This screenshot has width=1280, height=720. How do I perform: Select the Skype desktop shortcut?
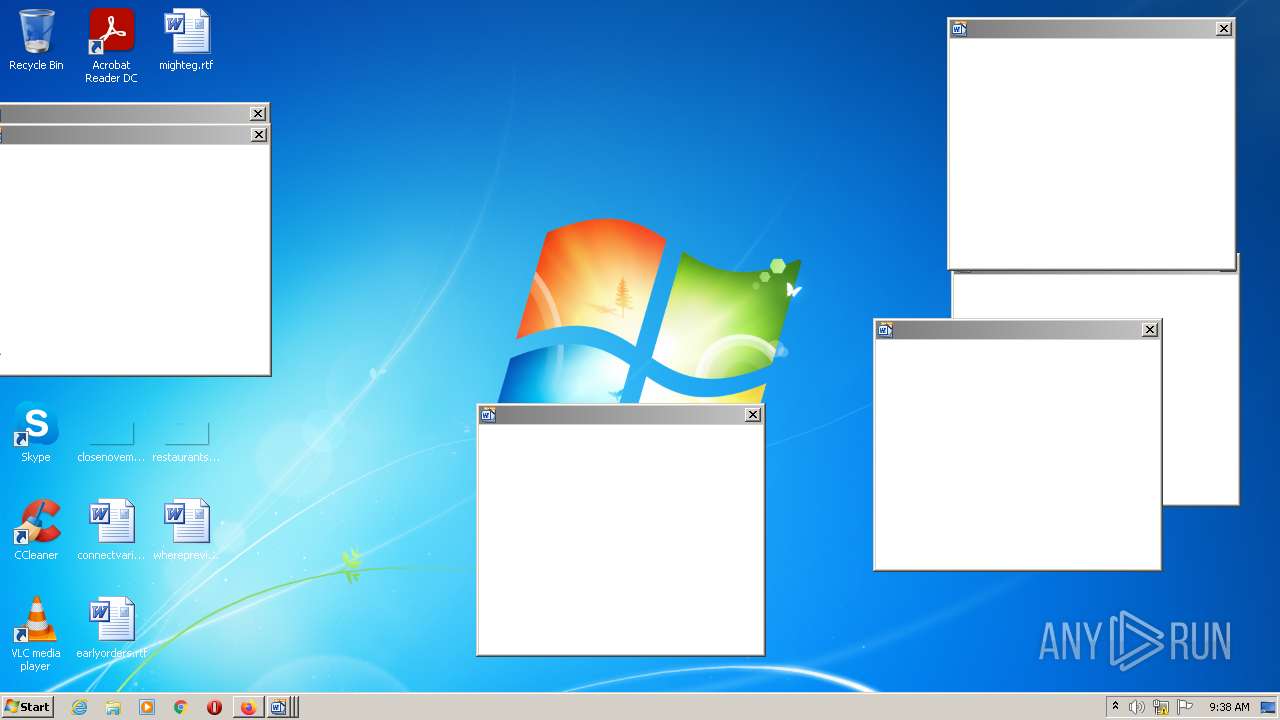36,432
